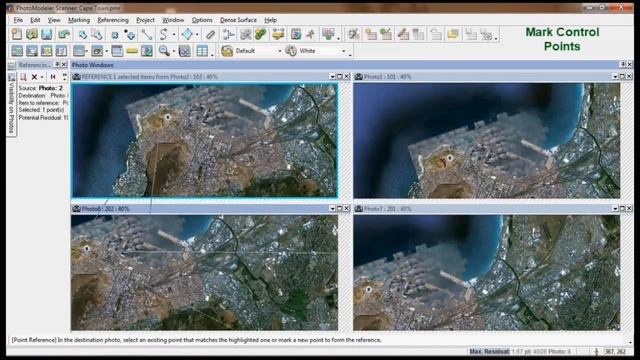Click the gray chain unreference icon
Screen dimensions: 640x360
tap(245, 34)
